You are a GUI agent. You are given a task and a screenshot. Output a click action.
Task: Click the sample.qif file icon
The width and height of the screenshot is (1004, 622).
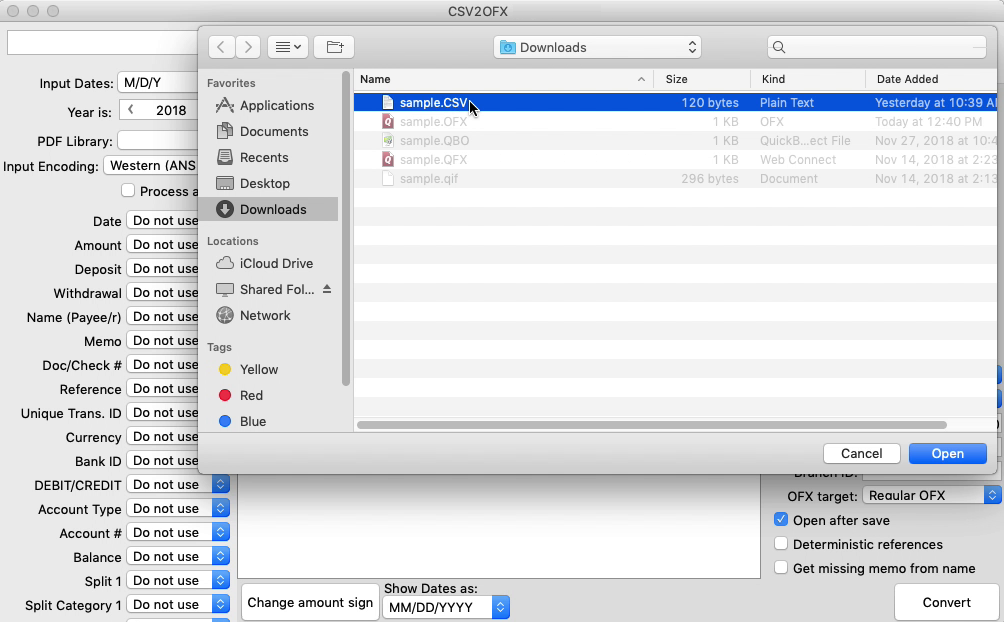(387, 179)
